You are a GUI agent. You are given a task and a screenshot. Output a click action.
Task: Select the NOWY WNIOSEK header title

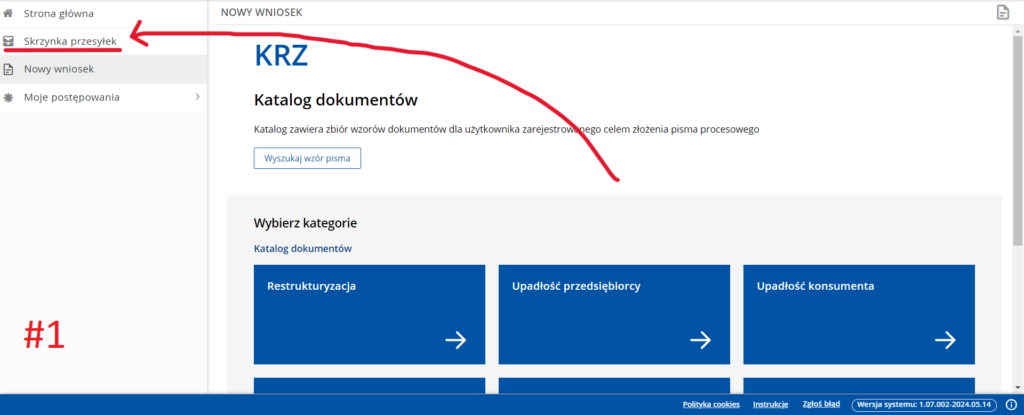261,12
